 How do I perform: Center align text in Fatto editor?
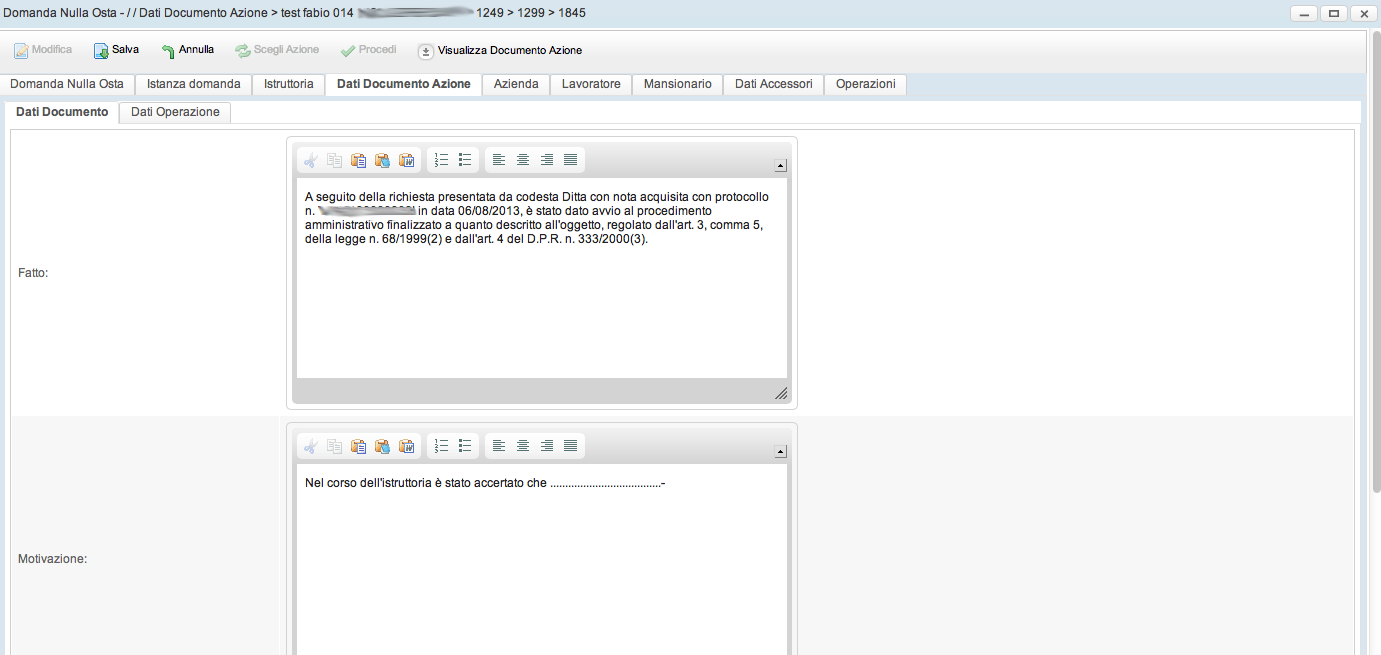(x=522, y=160)
